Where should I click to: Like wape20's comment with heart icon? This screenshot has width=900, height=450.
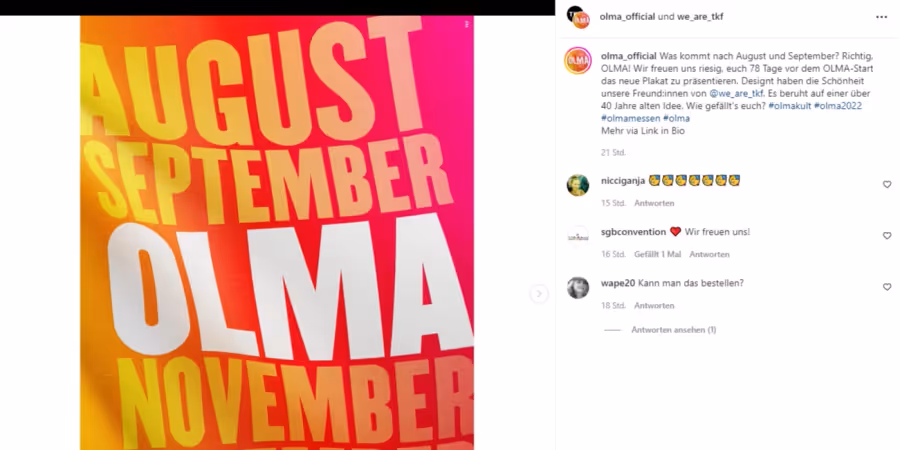pos(887,287)
